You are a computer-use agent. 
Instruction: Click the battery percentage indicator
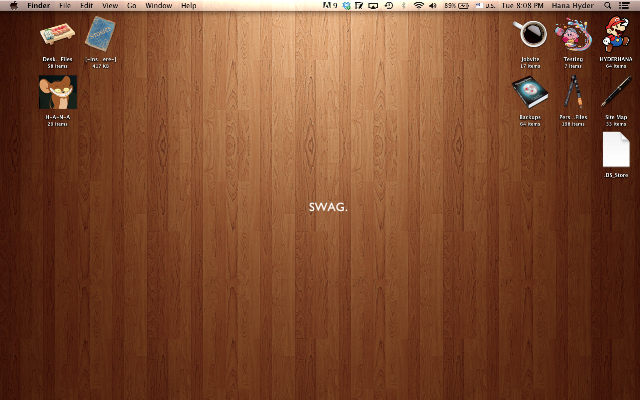(456, 5)
